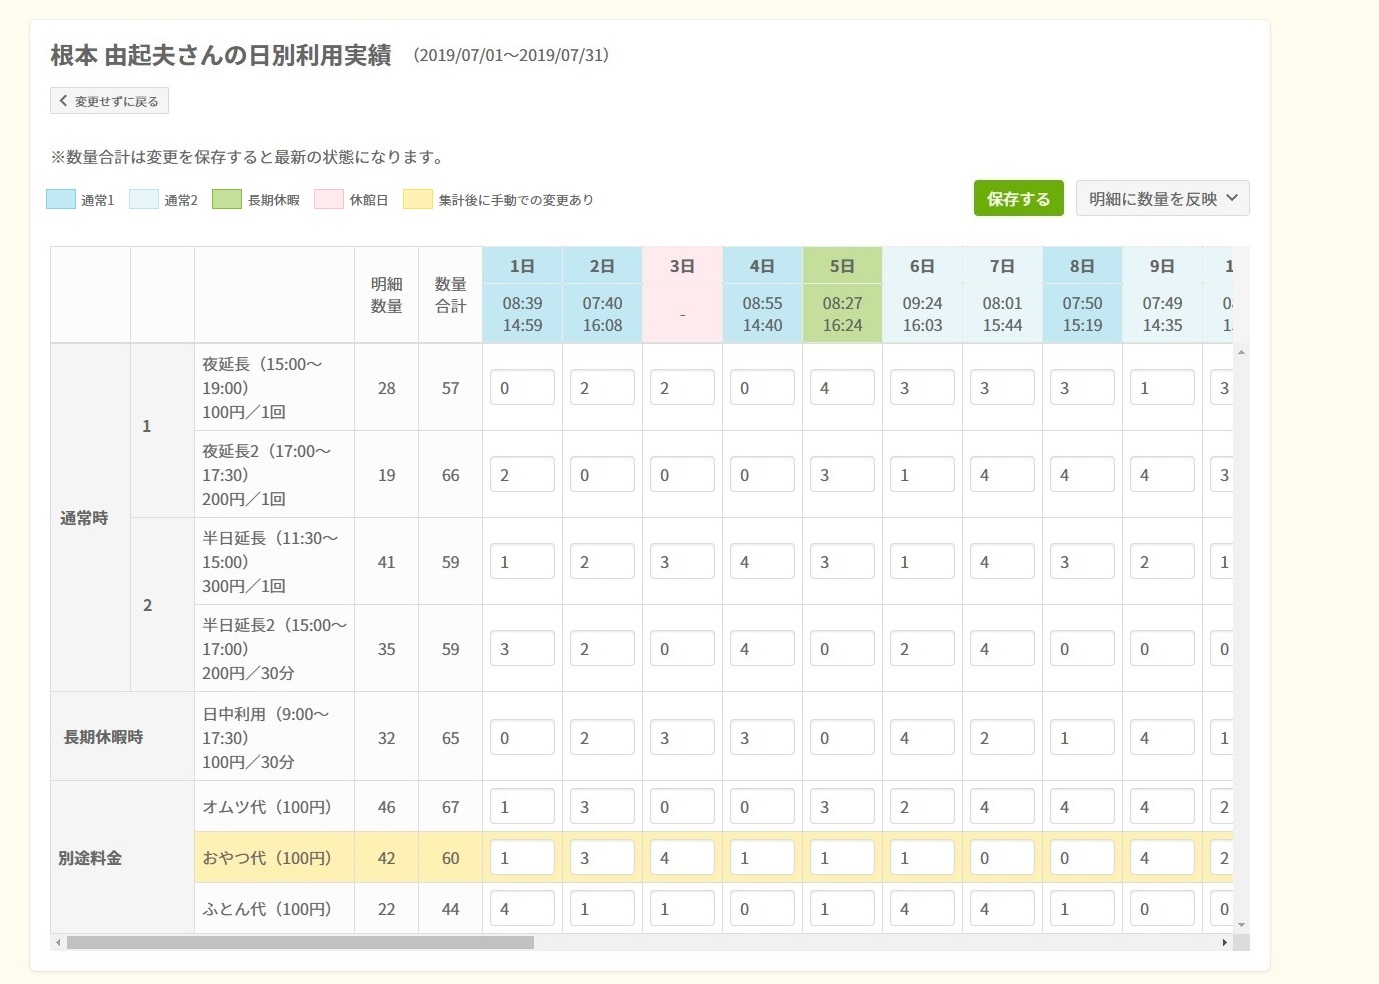This screenshot has height=984, width=1379.
Task: Click the 明細数量 column header
Action: [386, 295]
